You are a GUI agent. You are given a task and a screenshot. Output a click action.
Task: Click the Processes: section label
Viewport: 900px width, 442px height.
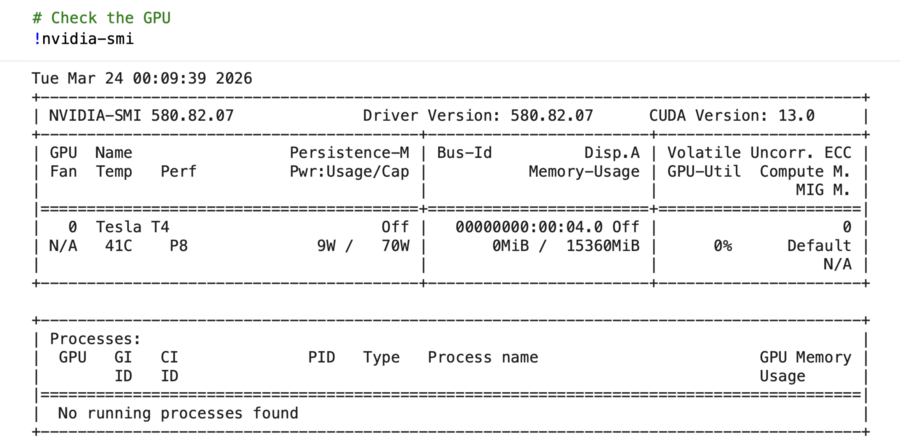click(x=95, y=339)
